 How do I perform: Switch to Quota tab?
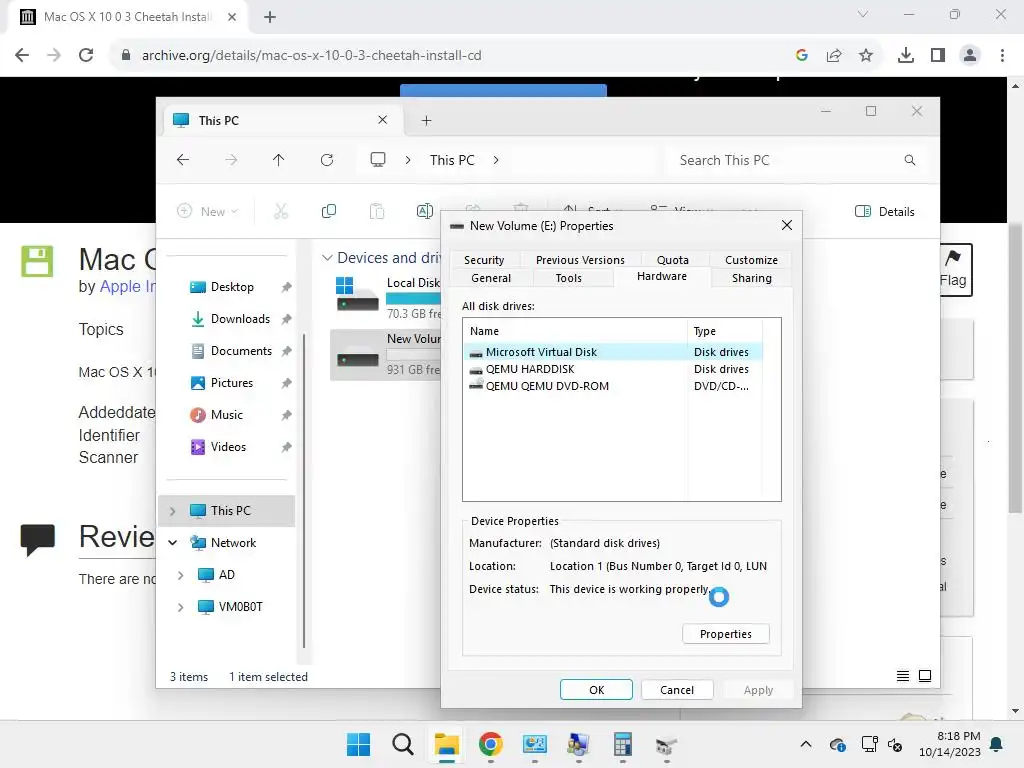pos(673,260)
